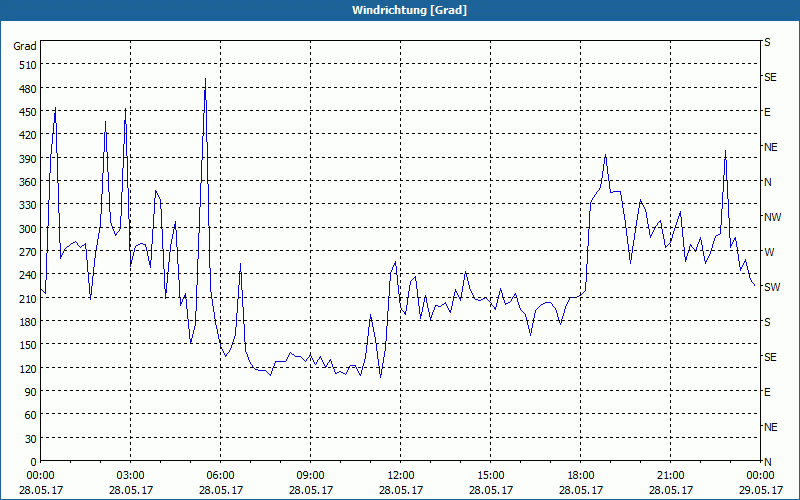Click the N compass label level with 0
800x500 pixels.
[x=767, y=462]
